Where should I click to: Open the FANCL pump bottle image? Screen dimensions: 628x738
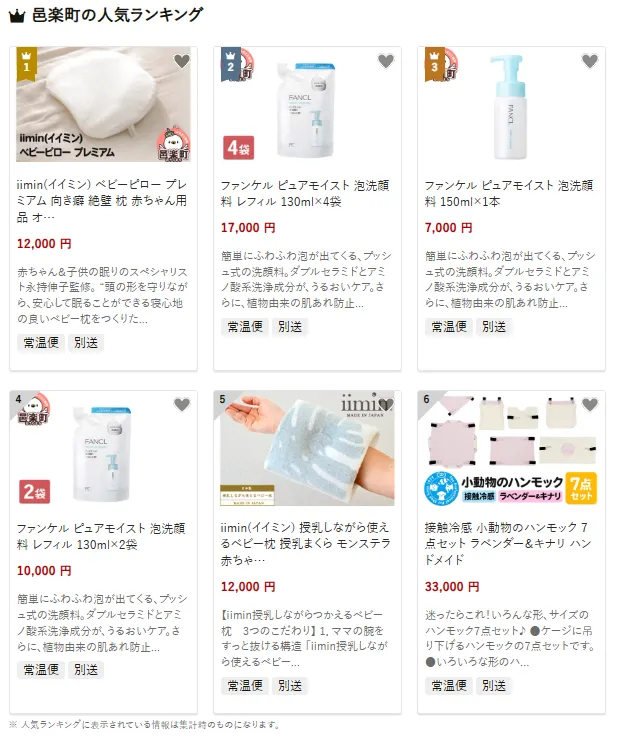point(511,104)
